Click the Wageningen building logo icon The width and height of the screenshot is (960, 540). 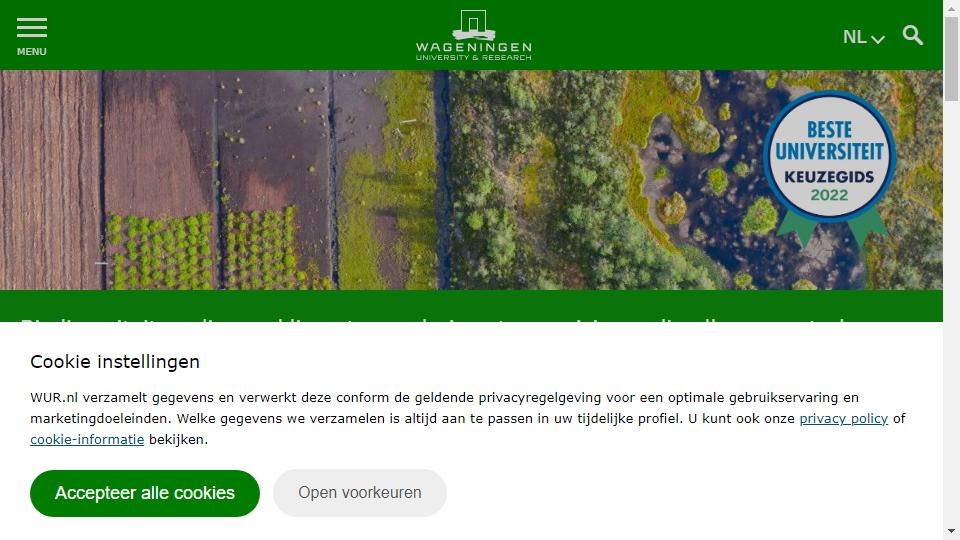pyautogui.click(x=473, y=24)
